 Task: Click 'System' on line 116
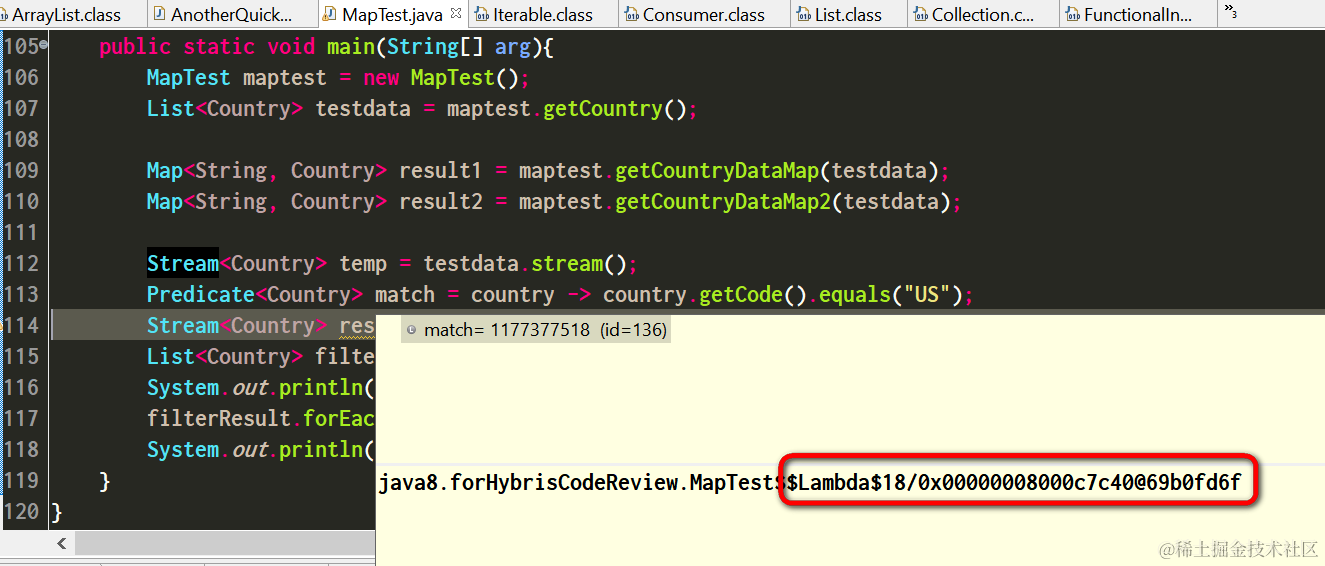[183, 387]
